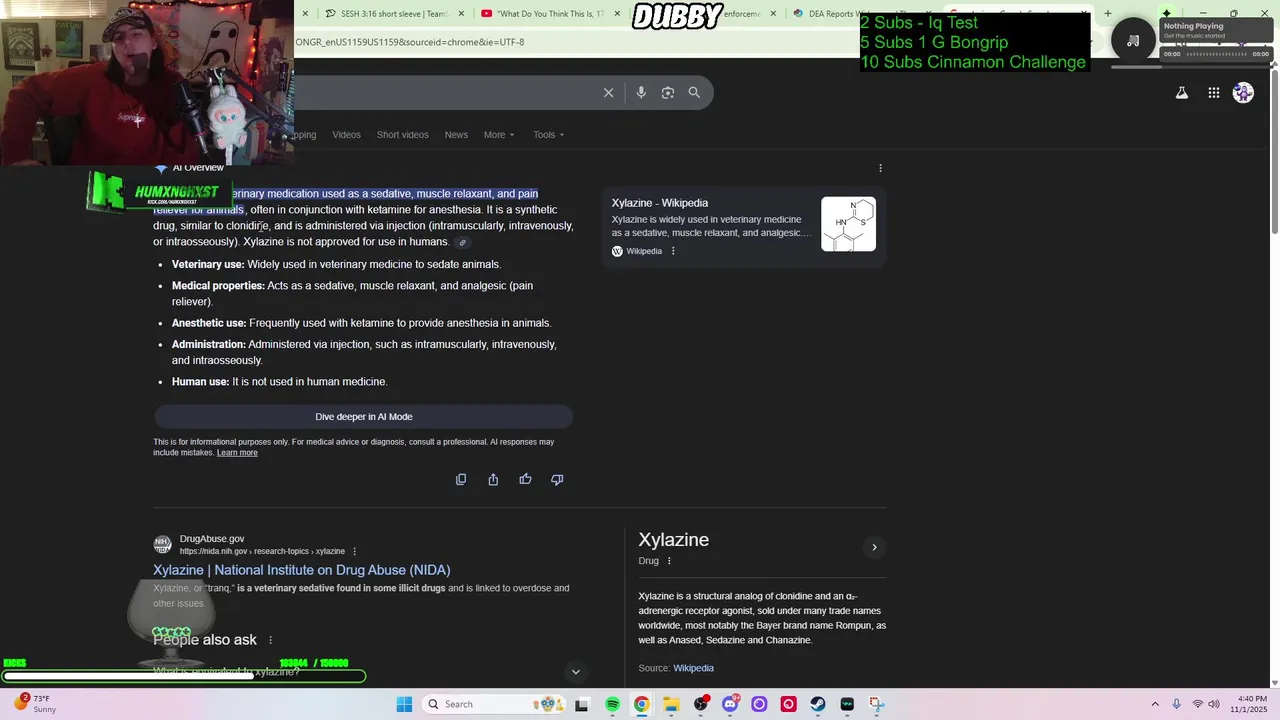The height and width of the screenshot is (720, 1280).
Task: Click the DrugAbuse.gov site name
Action: coord(212,539)
